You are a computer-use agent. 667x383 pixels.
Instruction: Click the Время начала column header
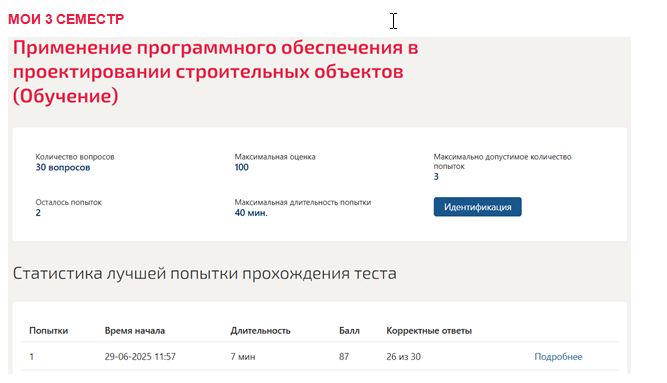click(135, 331)
